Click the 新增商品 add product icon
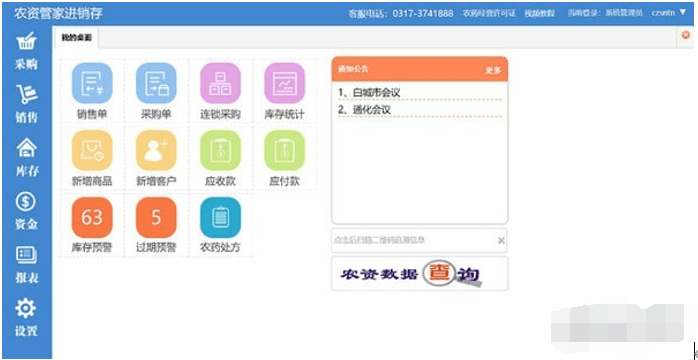 (x=92, y=150)
